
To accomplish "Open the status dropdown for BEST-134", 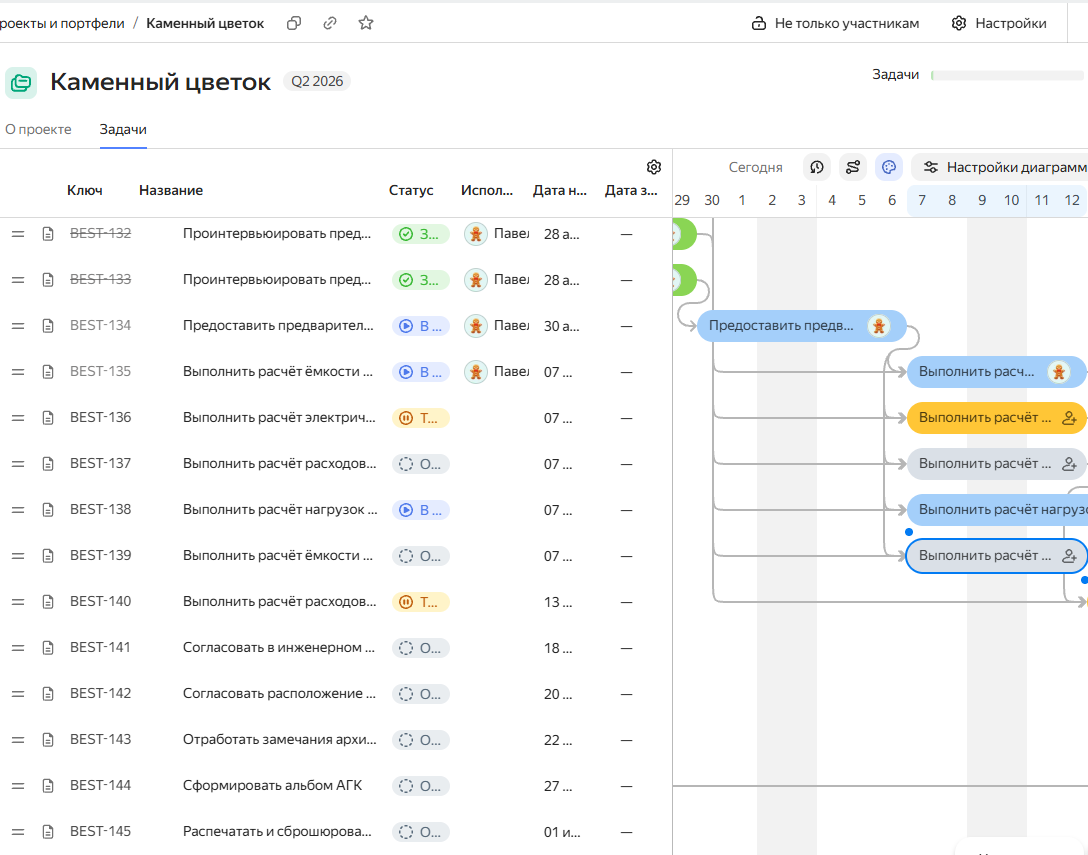I will pos(420,325).
